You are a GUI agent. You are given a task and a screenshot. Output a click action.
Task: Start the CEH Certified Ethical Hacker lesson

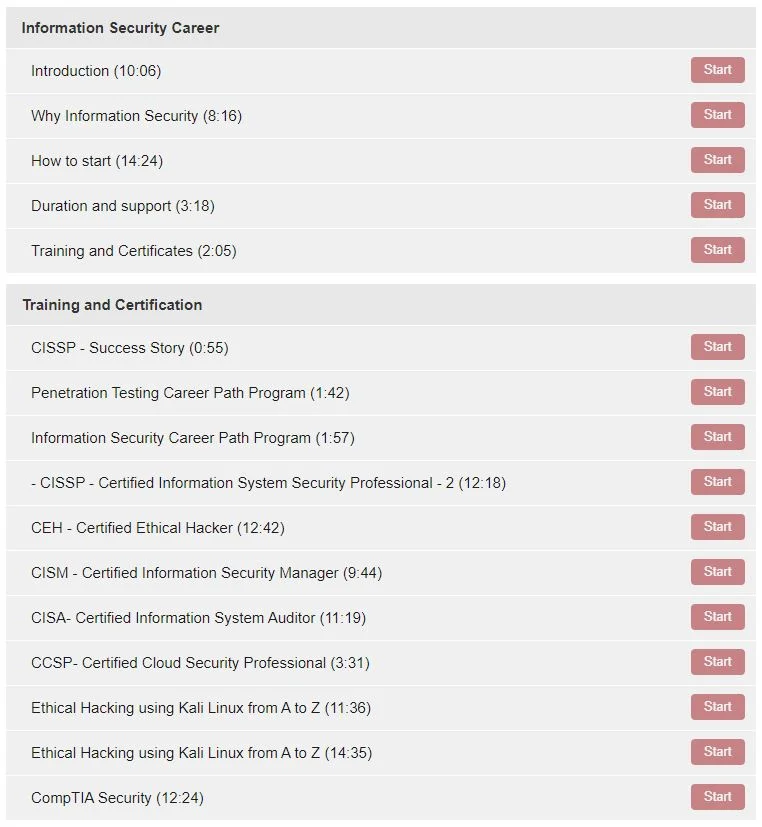717,527
